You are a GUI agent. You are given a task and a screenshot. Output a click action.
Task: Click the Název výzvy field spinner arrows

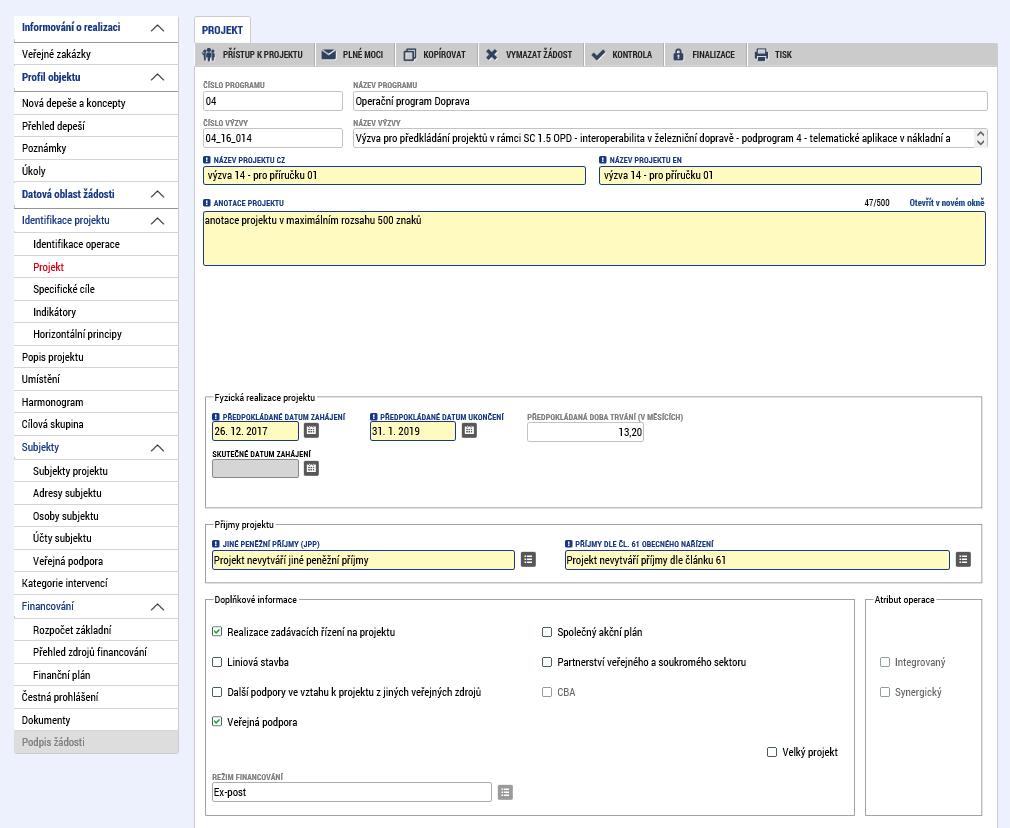pyautogui.click(x=980, y=138)
